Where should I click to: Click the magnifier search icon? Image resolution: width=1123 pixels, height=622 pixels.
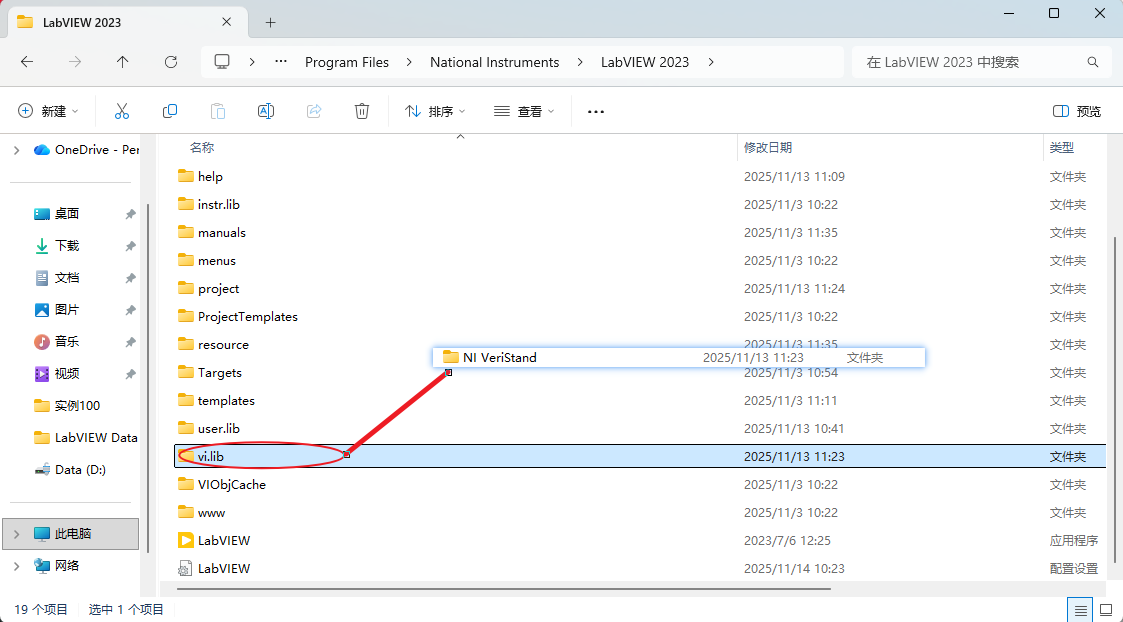pos(1092,62)
